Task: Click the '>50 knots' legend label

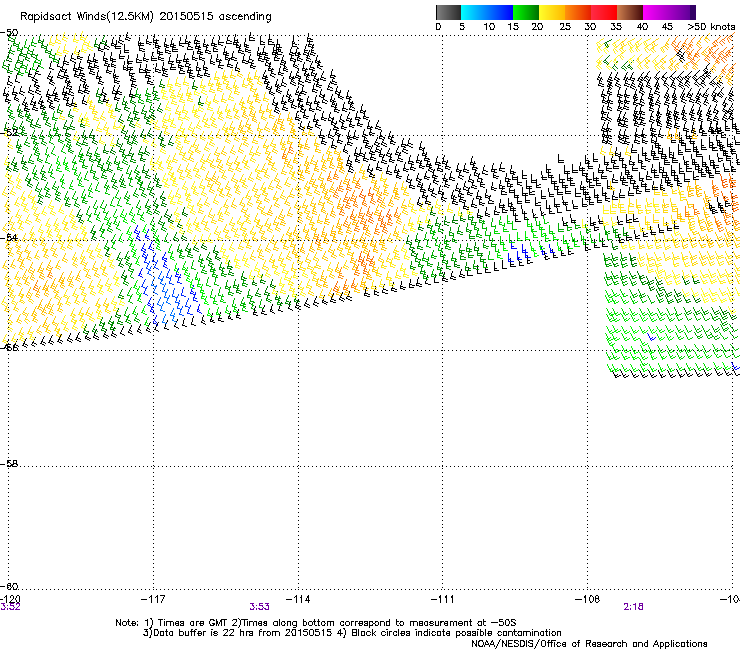Action: coord(711,27)
